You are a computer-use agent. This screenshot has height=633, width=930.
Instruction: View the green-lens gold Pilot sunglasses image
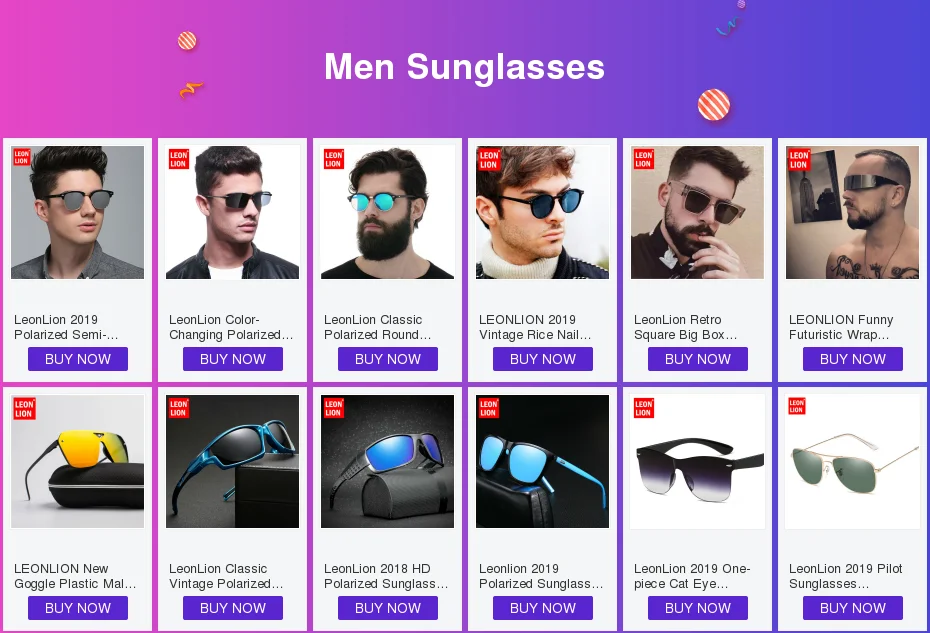coord(852,462)
